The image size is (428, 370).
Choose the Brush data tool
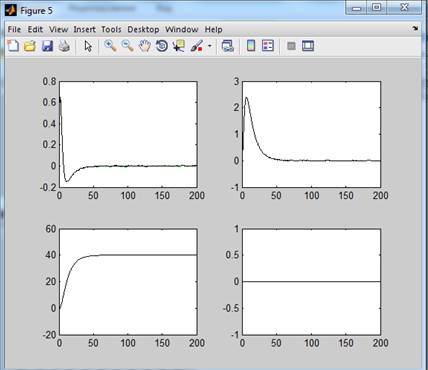click(197, 46)
